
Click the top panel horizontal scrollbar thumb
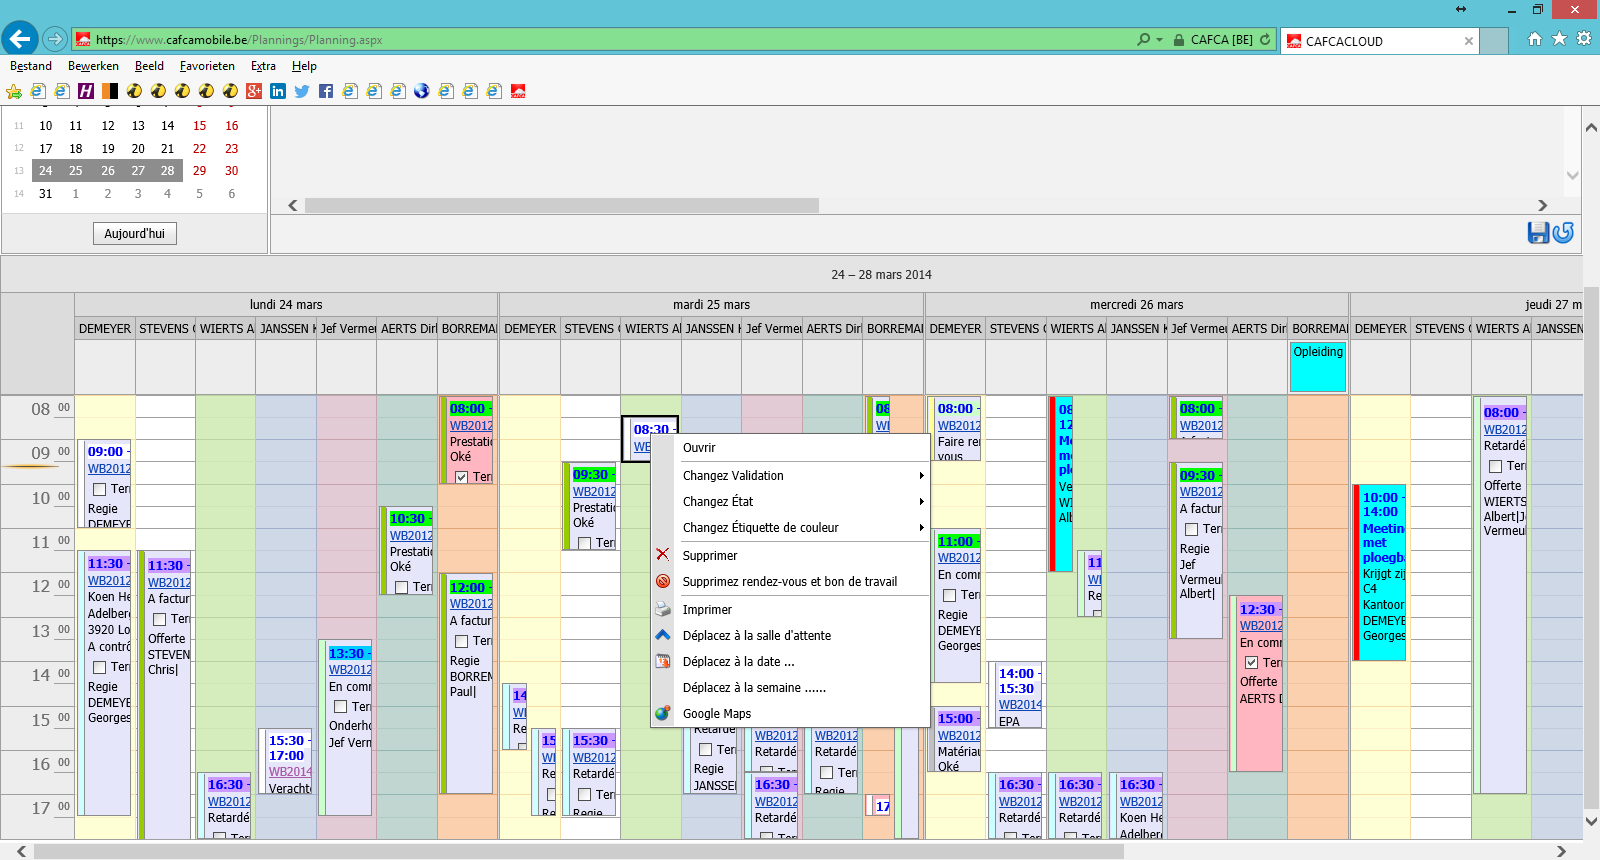562,205
